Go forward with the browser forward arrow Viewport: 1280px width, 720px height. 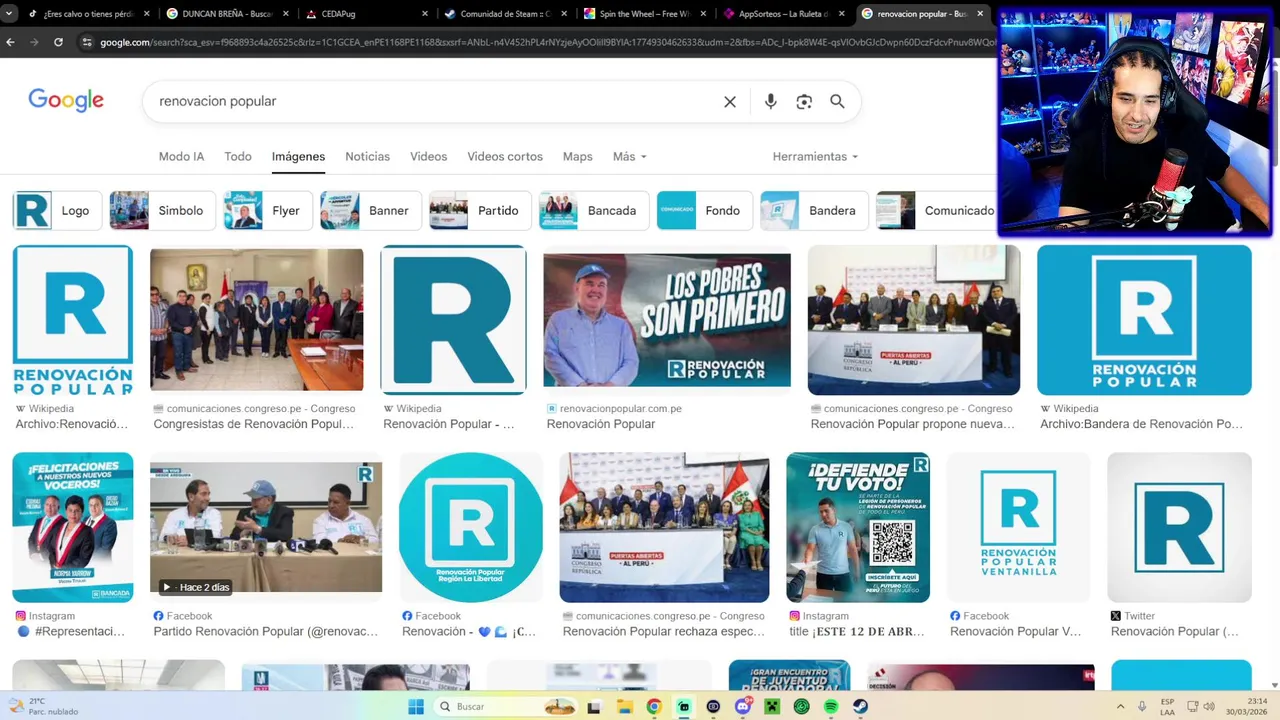click(34, 42)
